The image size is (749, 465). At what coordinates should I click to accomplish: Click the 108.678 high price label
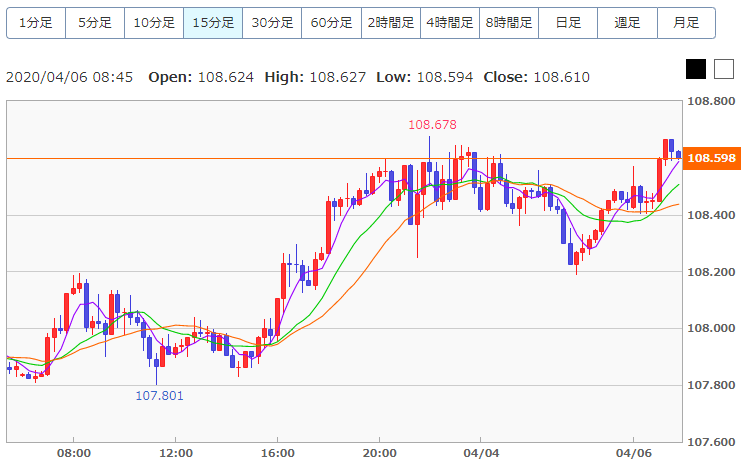click(x=432, y=125)
